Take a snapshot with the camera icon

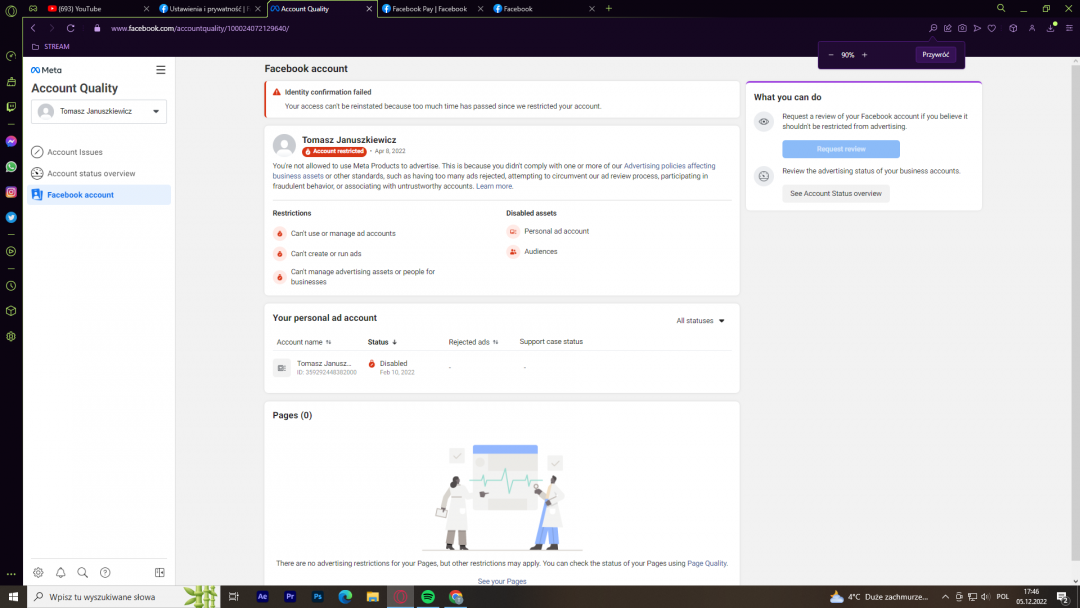962,28
